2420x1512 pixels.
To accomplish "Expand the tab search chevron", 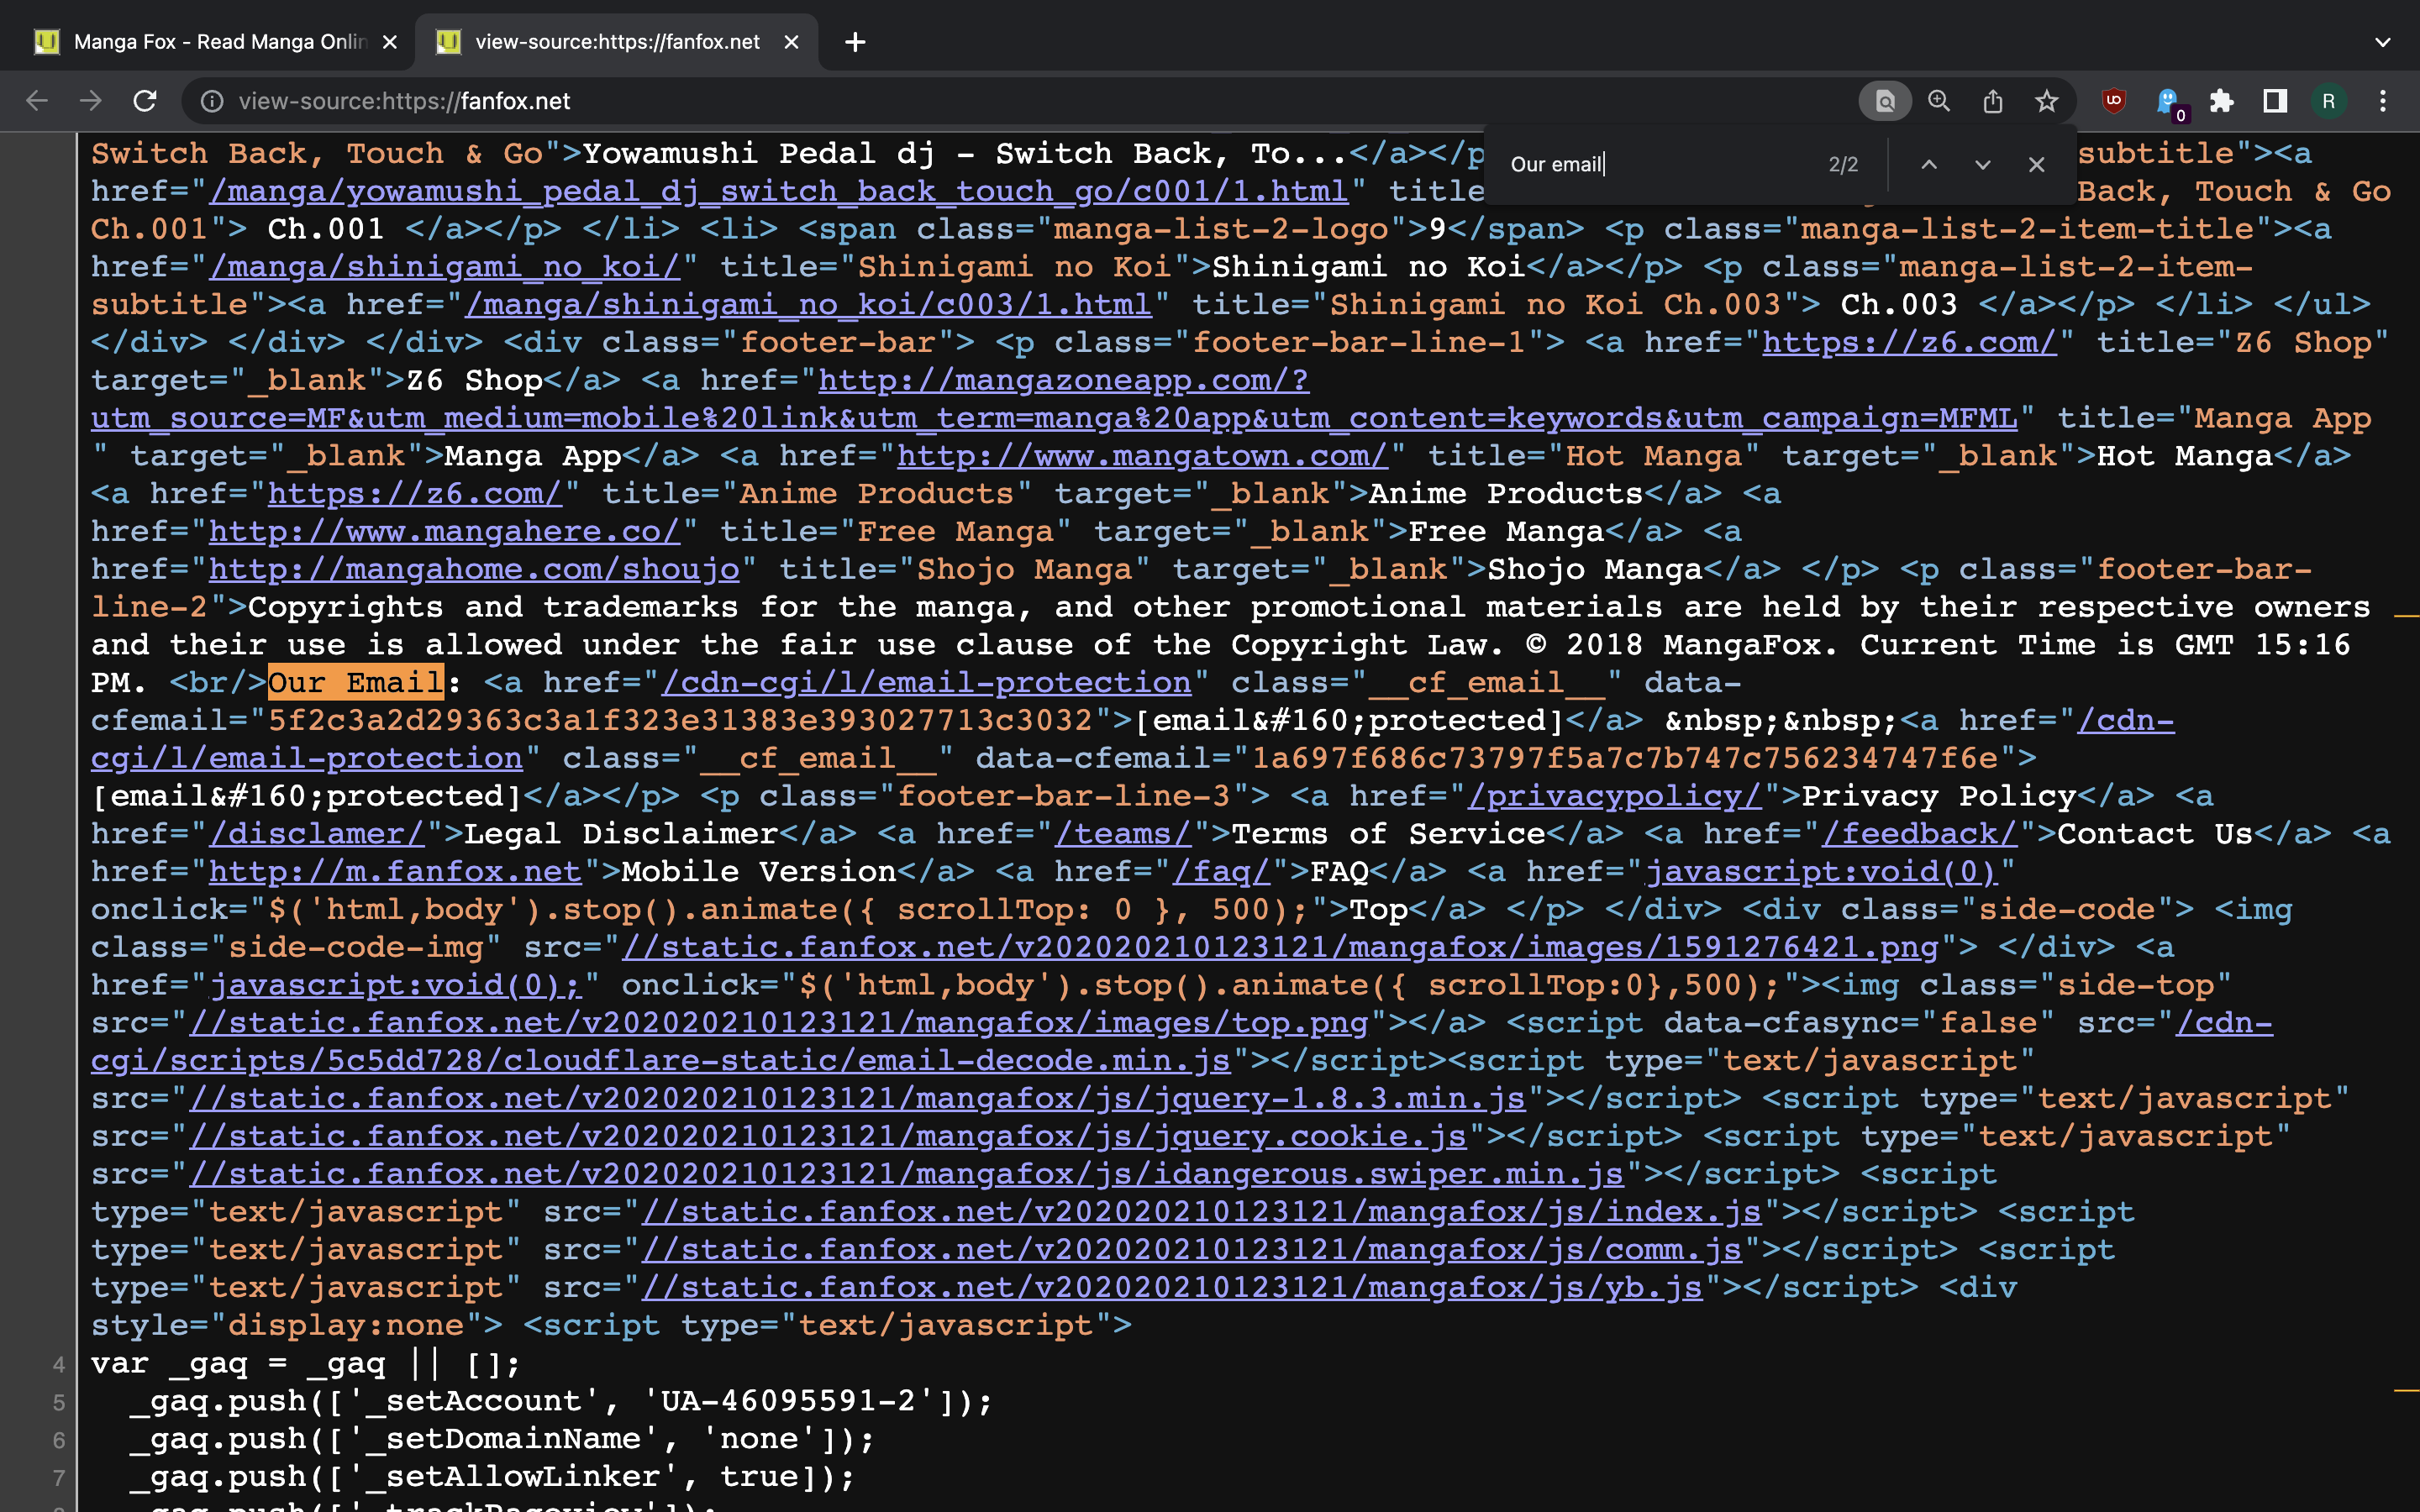I will 2383,42.
